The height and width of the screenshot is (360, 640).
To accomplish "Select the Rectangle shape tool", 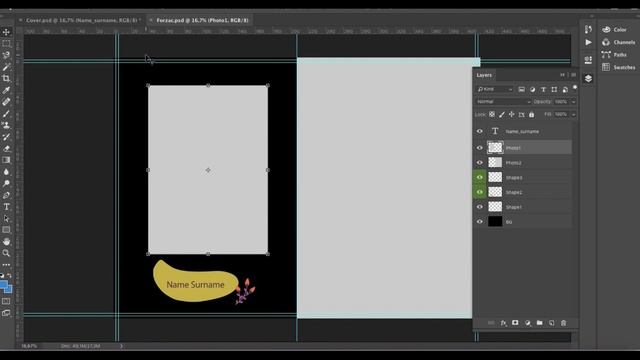I will coord(6,230).
